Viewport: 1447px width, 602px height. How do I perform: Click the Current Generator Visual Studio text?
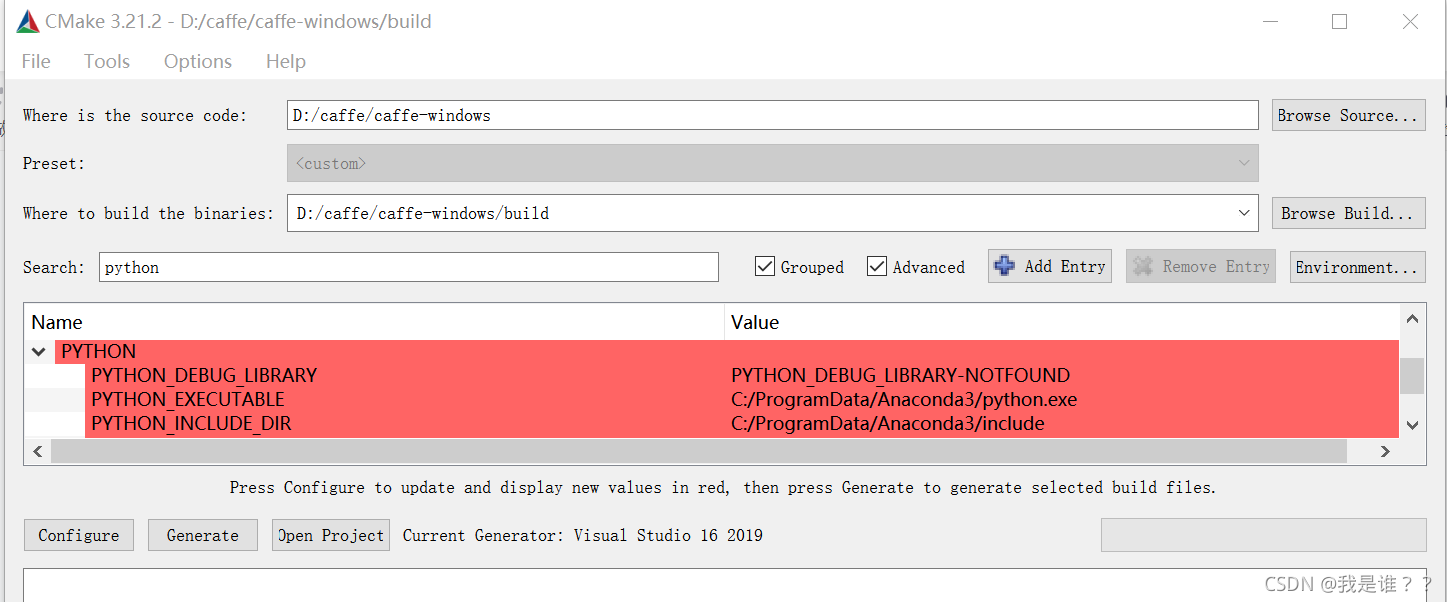click(582, 535)
